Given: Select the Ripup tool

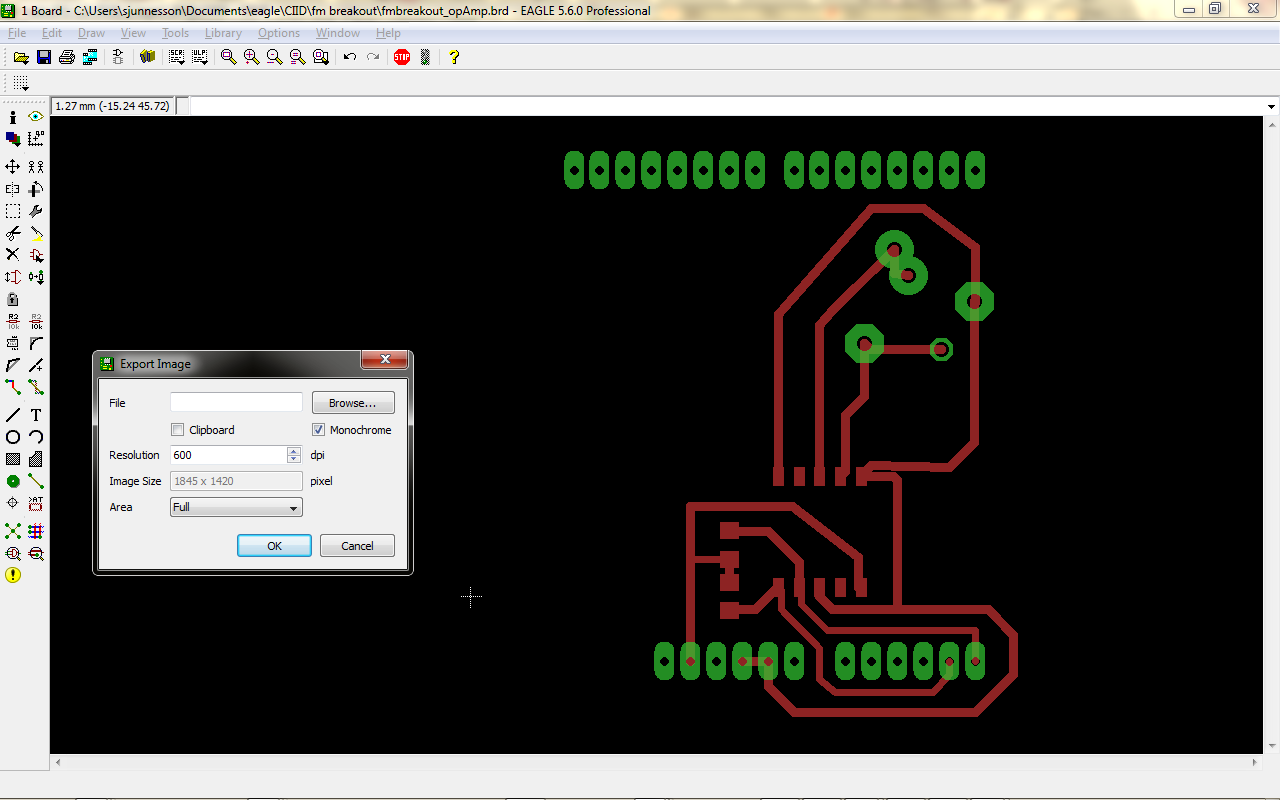Looking at the screenshot, I should (x=36, y=387).
